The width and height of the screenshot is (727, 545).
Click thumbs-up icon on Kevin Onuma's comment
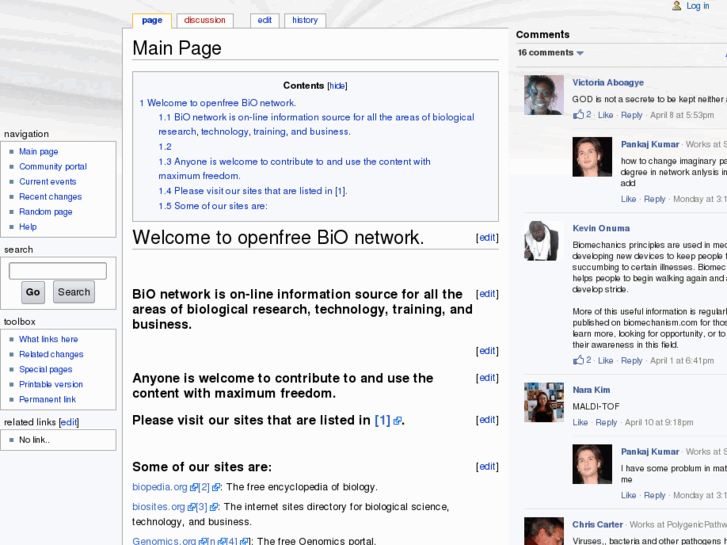coord(578,360)
